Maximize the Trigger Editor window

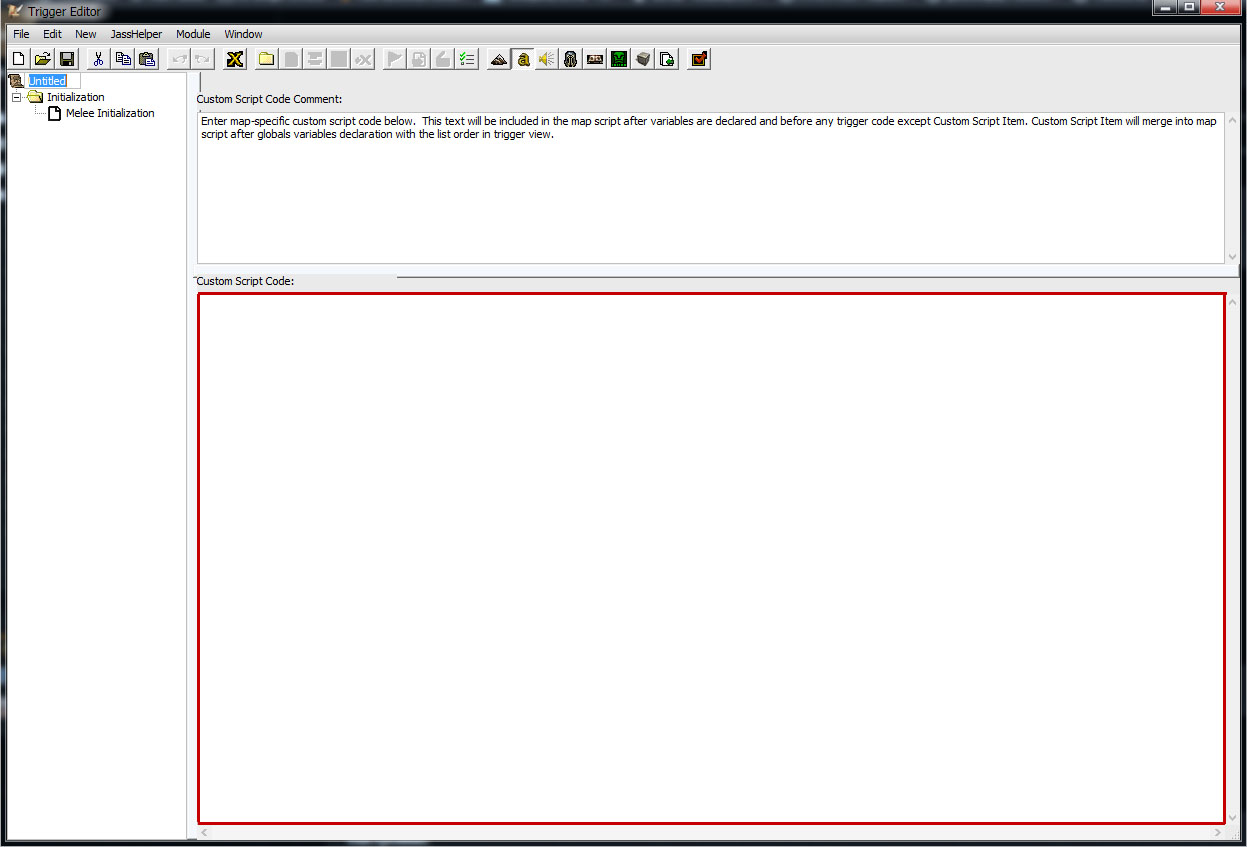click(1189, 8)
